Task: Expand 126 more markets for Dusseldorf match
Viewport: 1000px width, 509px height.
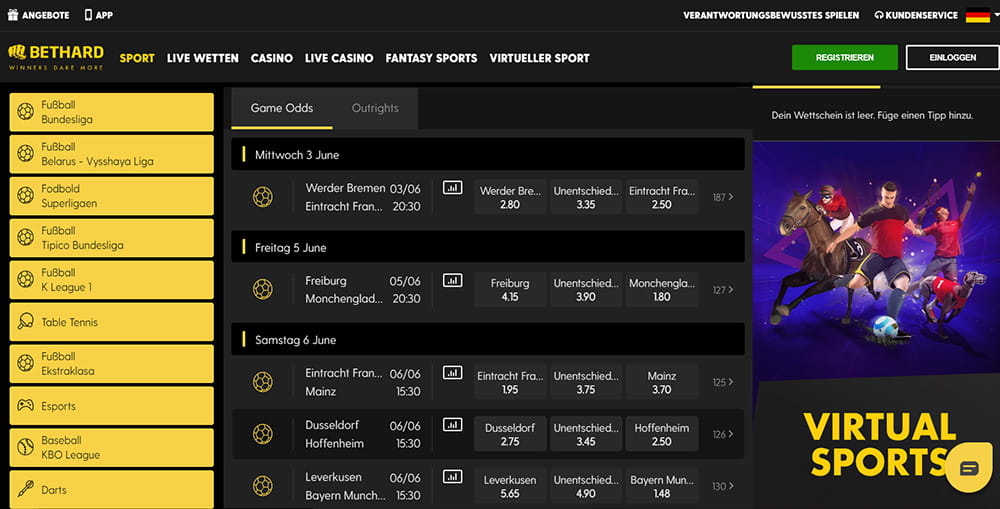Action: click(723, 434)
